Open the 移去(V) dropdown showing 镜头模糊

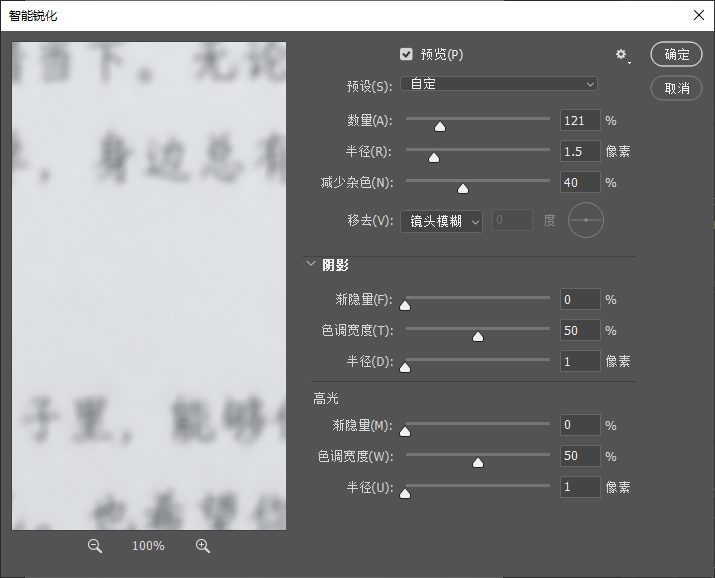(441, 222)
